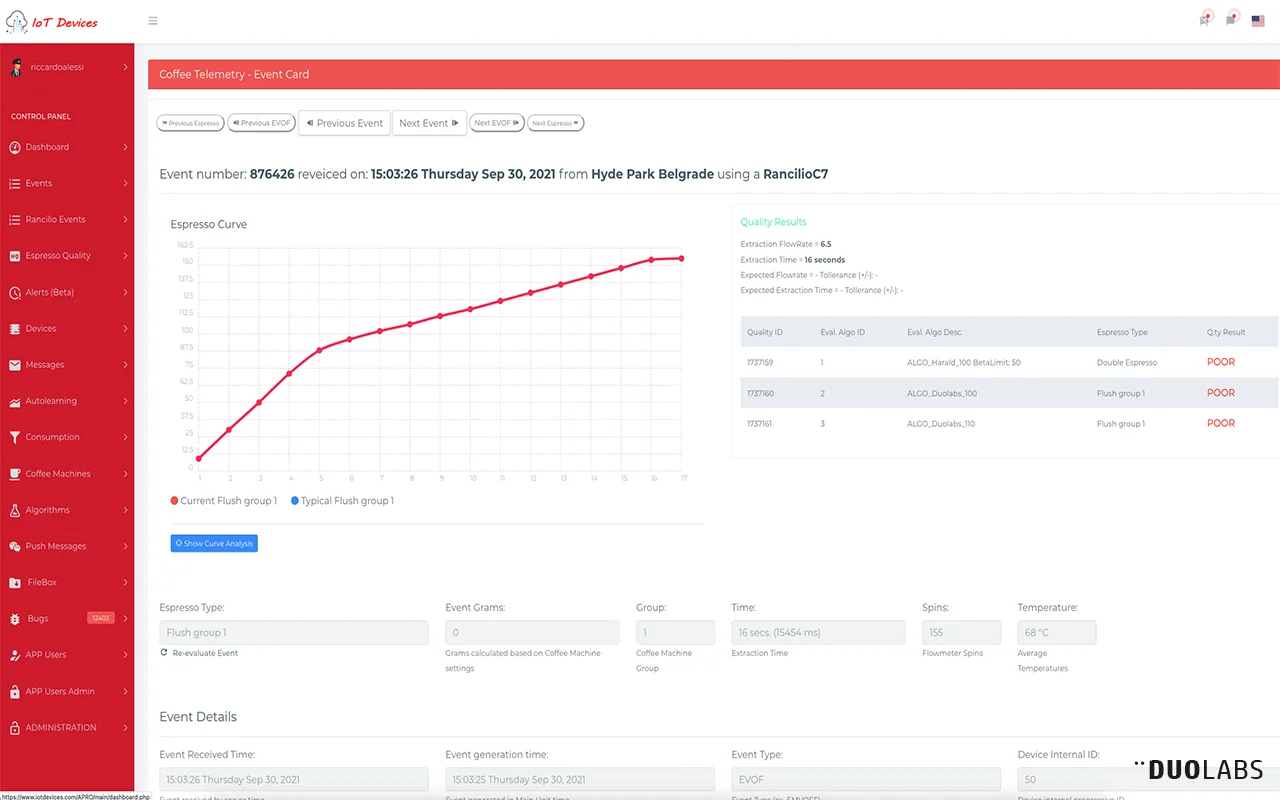Expand the Coffee Machines submenu chevron
The image size is (1280, 800).
pyautogui.click(x=126, y=474)
